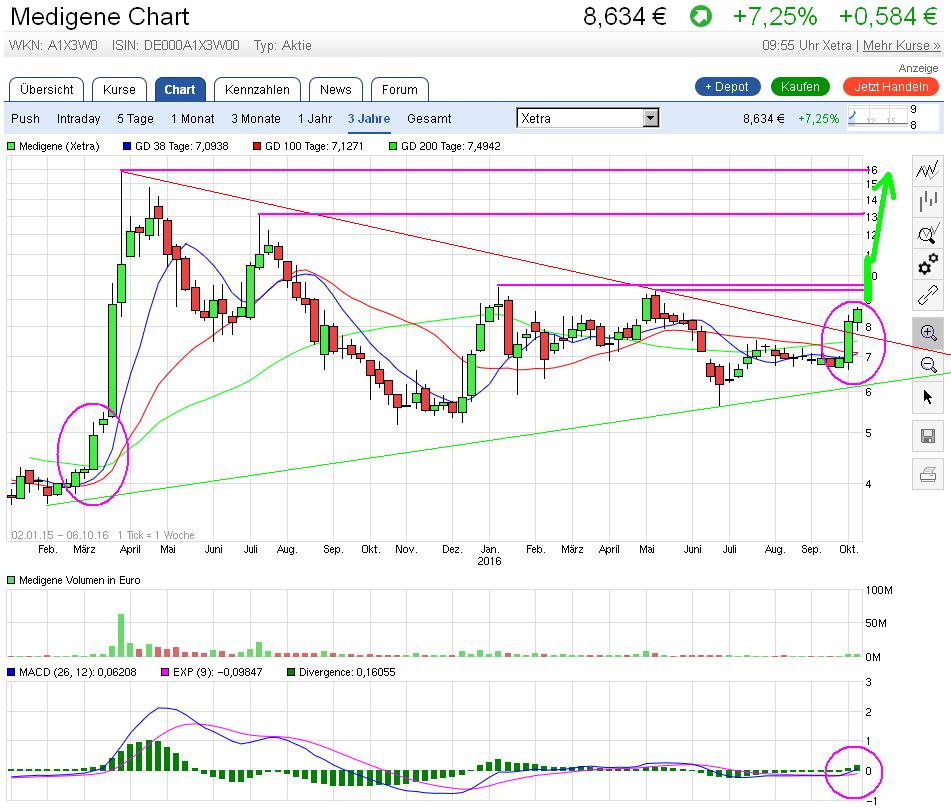Open the Xetra exchange selection box
This screenshot has height=808, width=951.
tap(588, 118)
